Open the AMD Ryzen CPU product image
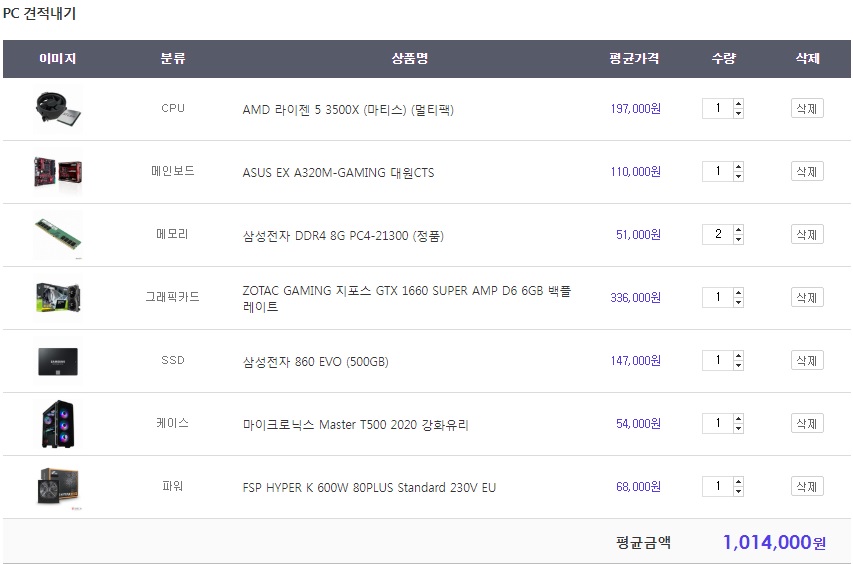The width and height of the screenshot is (853, 564). point(58,109)
